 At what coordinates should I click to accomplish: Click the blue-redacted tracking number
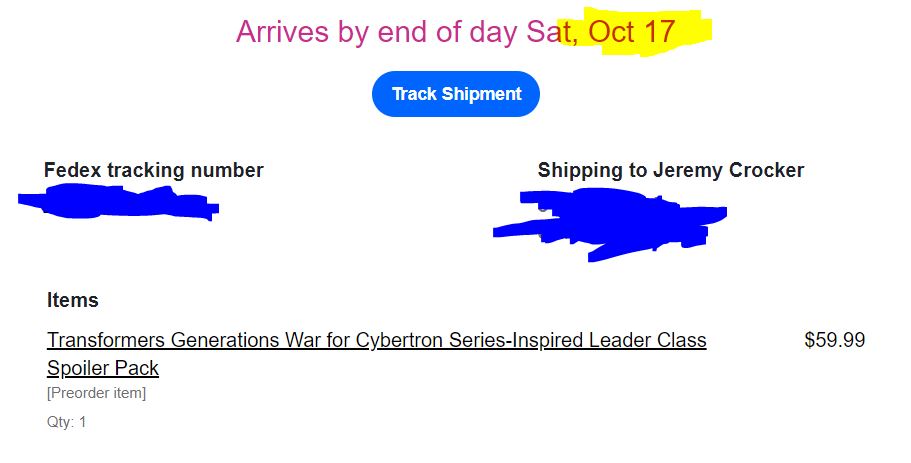click(119, 202)
